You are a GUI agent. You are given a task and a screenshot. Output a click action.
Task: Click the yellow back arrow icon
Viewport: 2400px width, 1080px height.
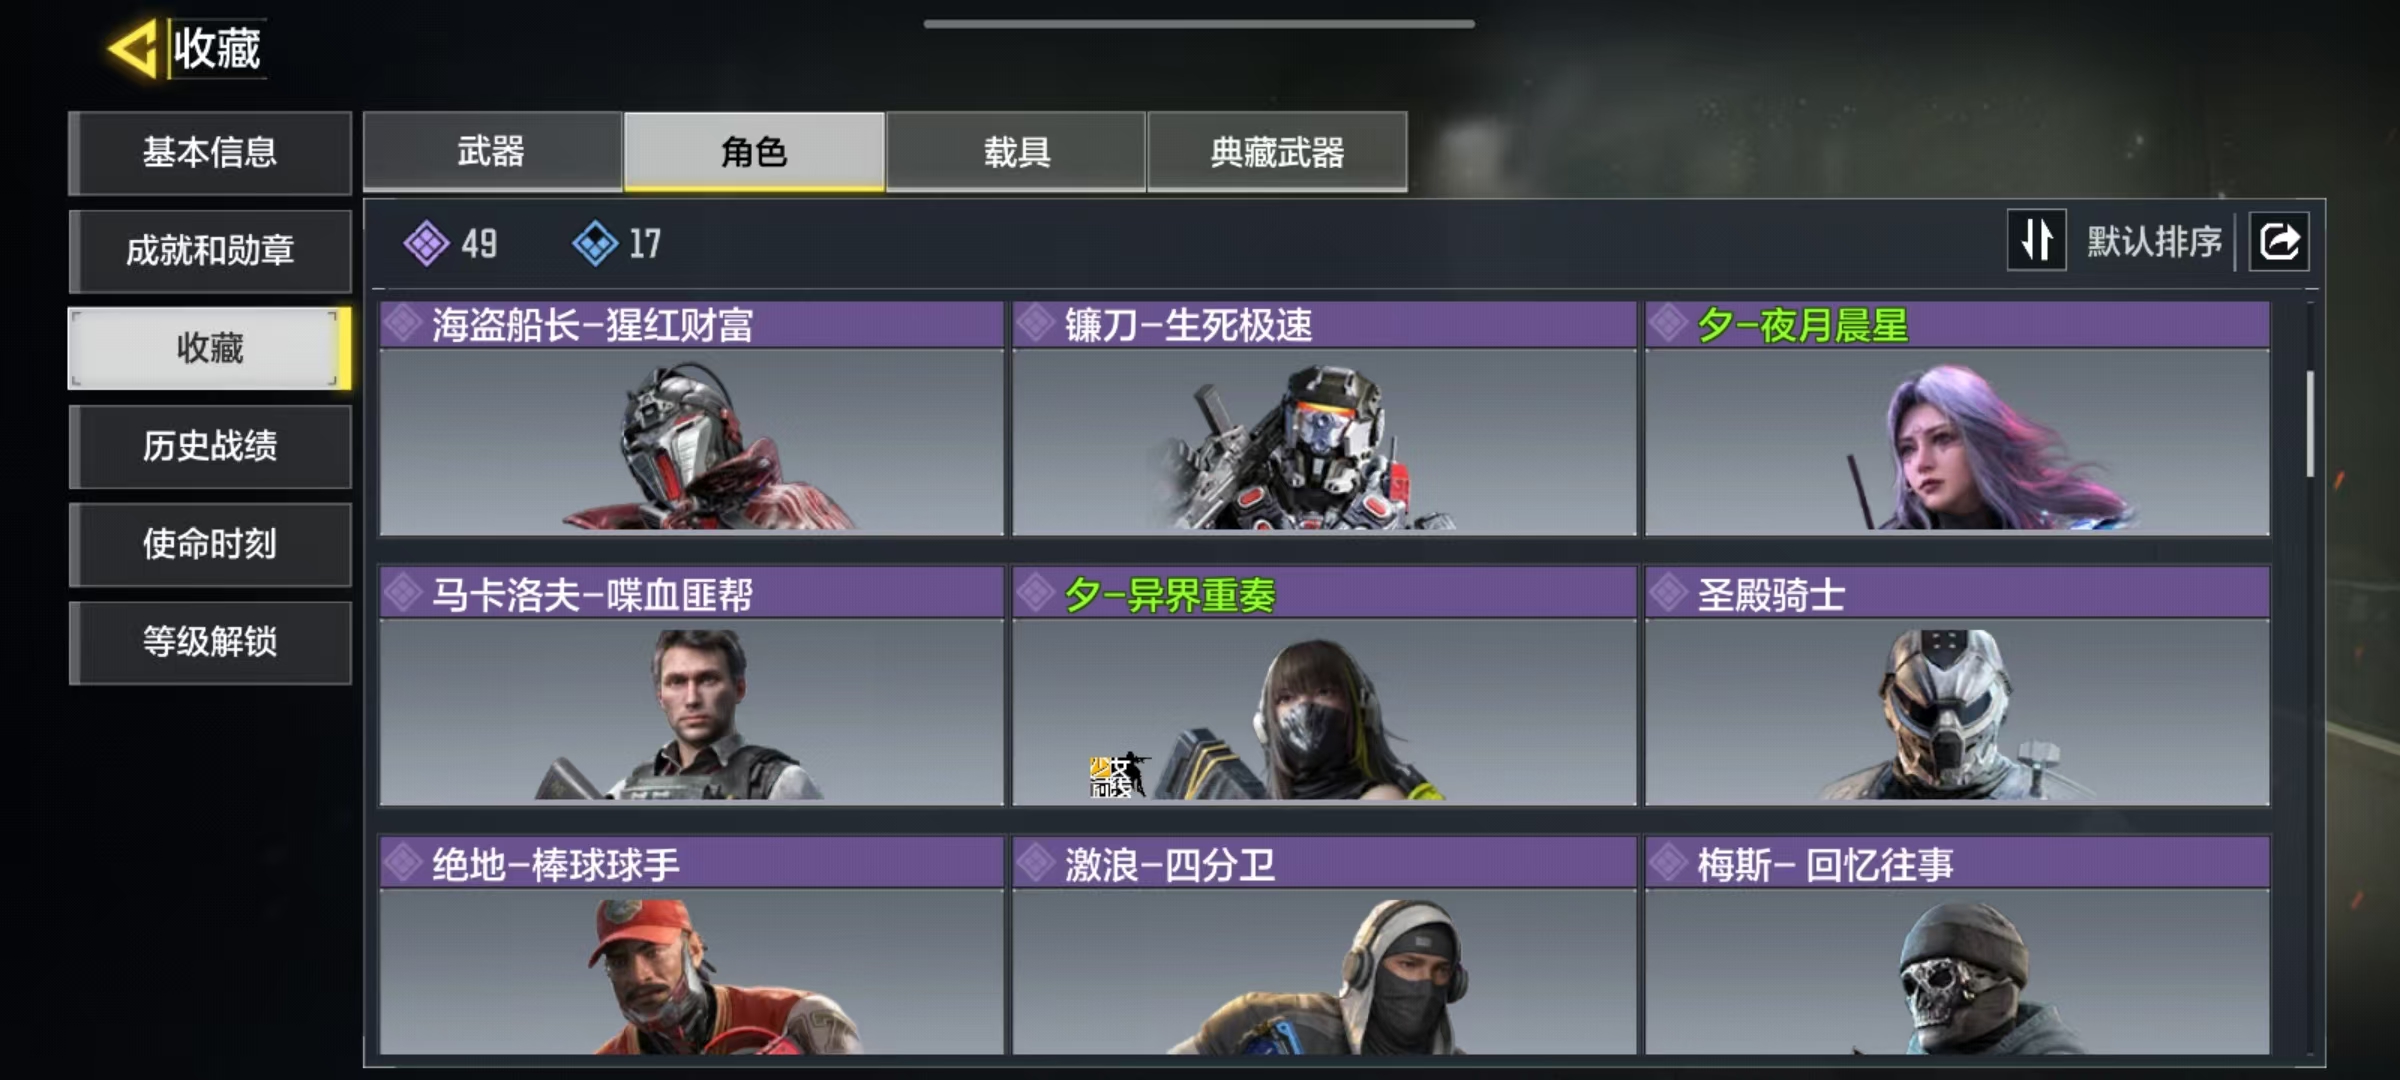[133, 48]
